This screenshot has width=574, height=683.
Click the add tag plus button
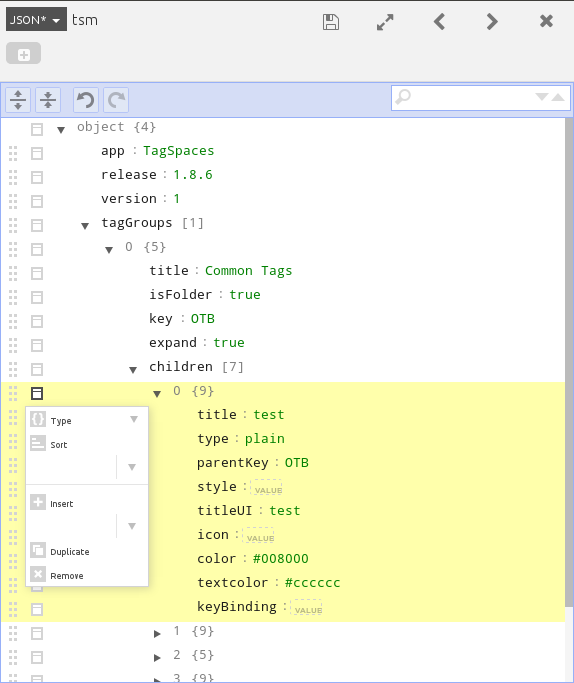click(24, 53)
